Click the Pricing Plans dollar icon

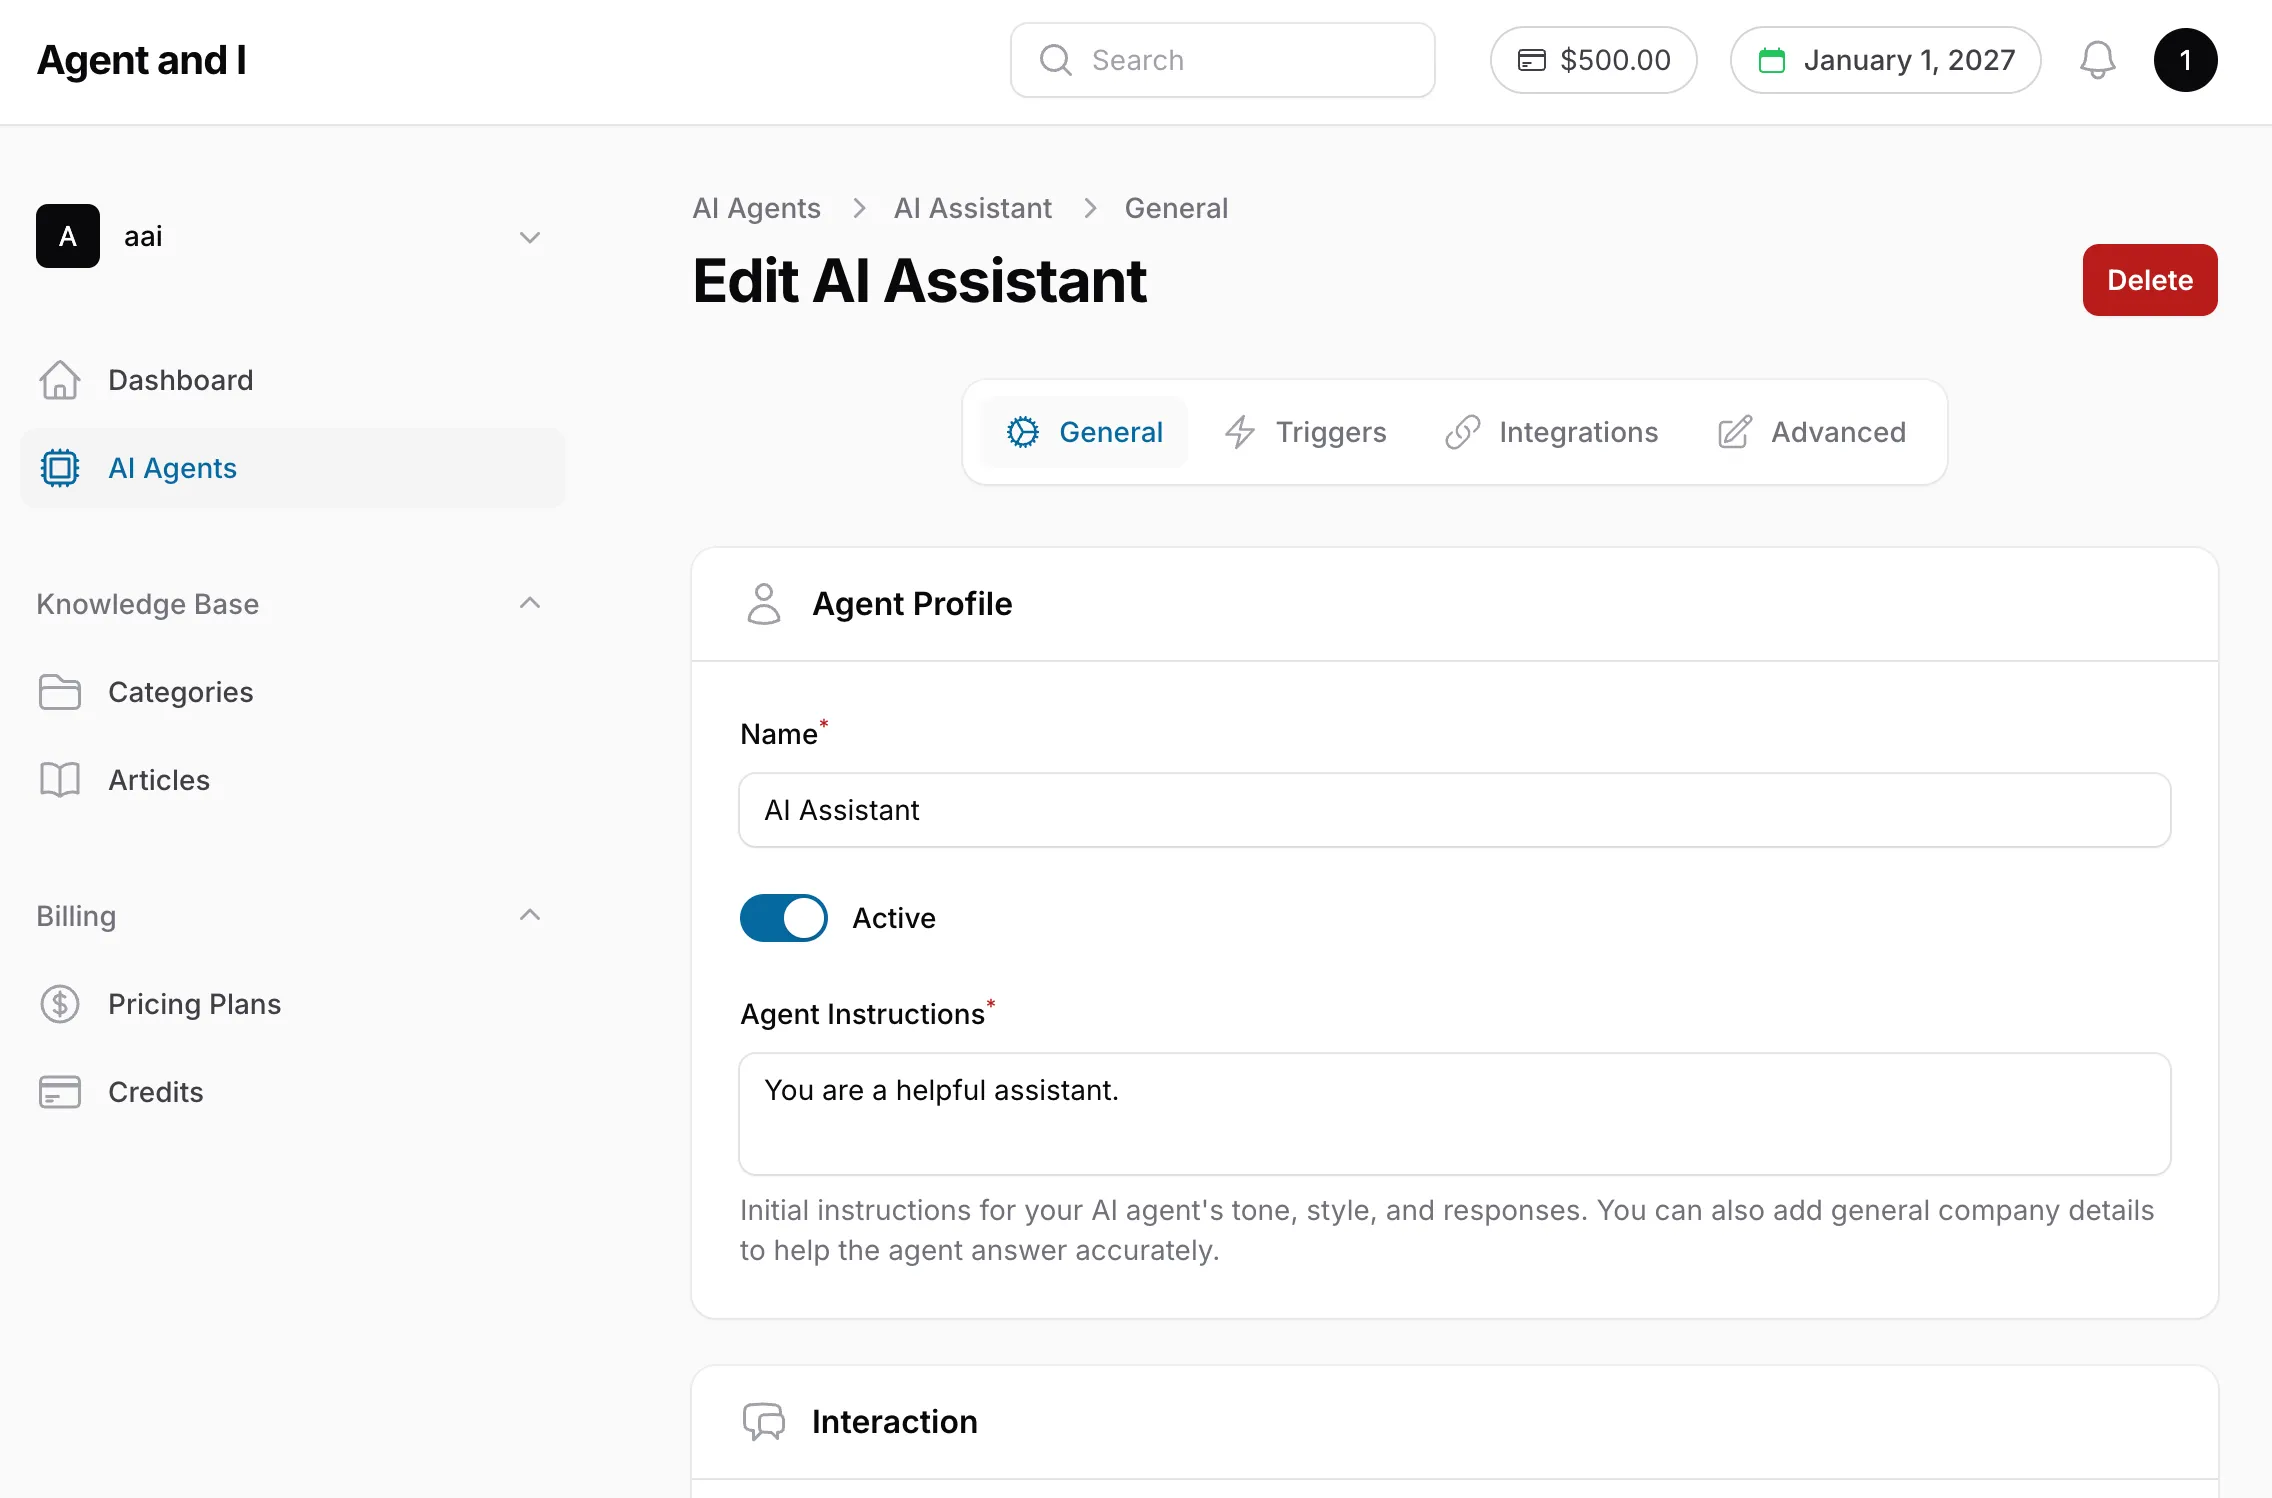pyautogui.click(x=60, y=1004)
